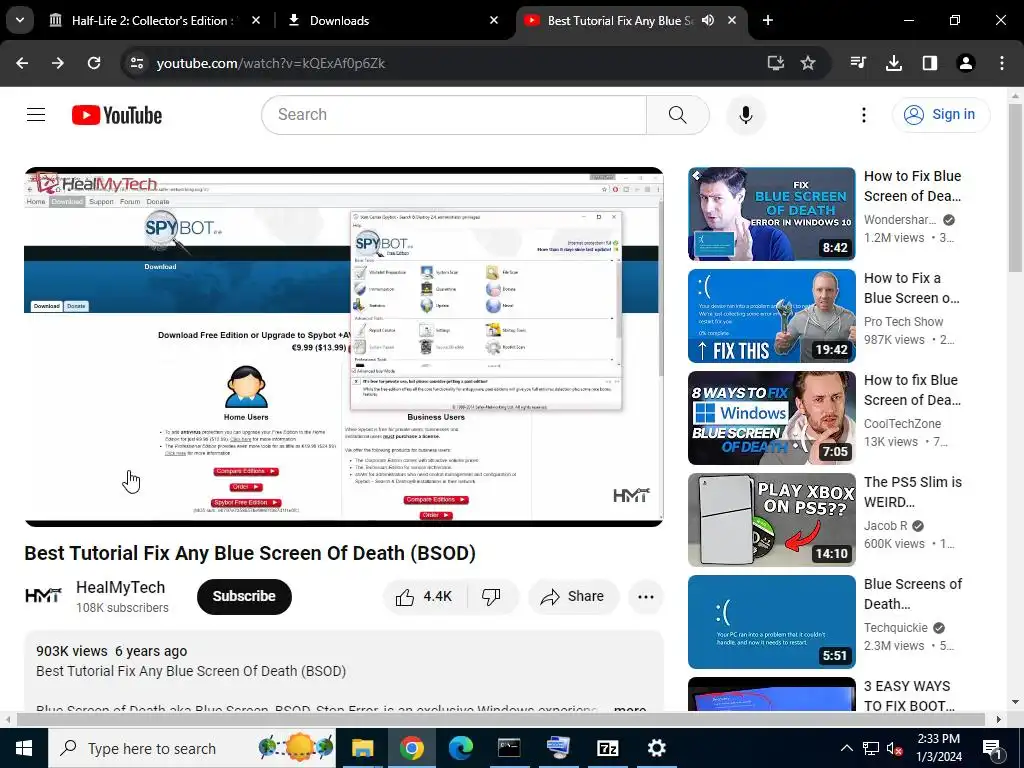Open Settings gear from the taskbar
The image size is (1024, 768).
coord(656,748)
